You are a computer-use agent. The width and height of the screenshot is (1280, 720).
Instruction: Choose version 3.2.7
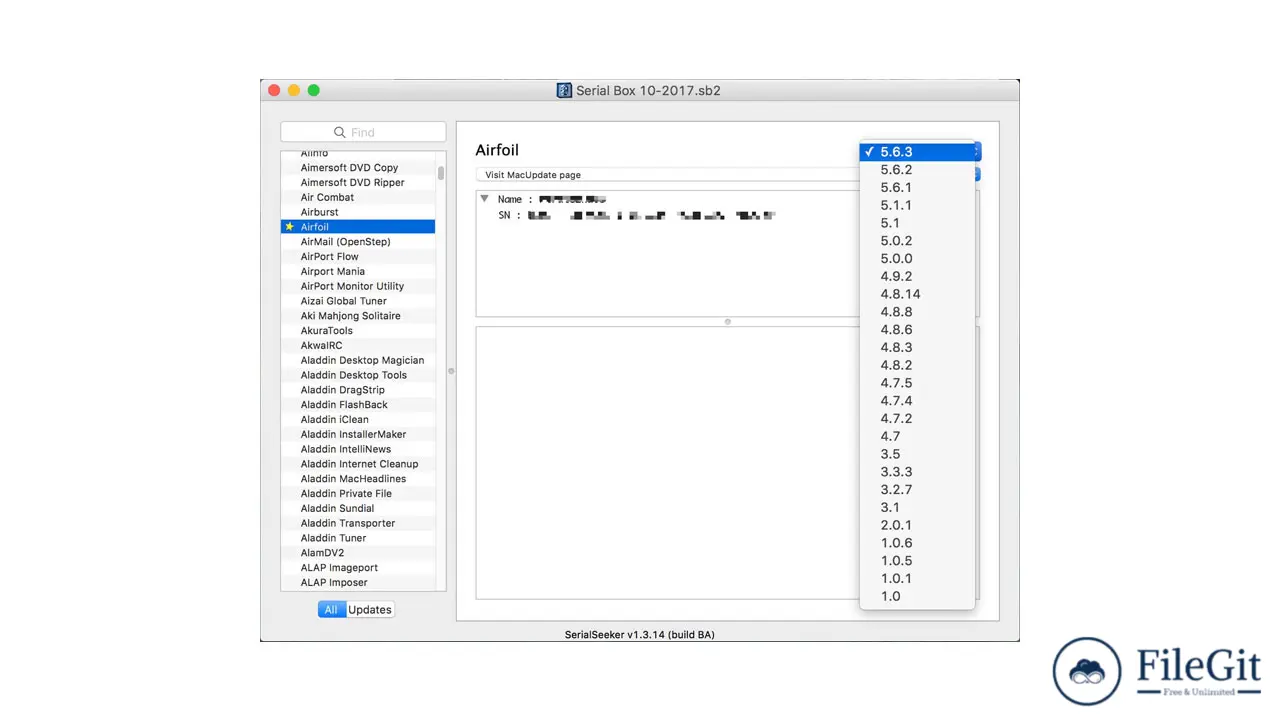(x=917, y=489)
